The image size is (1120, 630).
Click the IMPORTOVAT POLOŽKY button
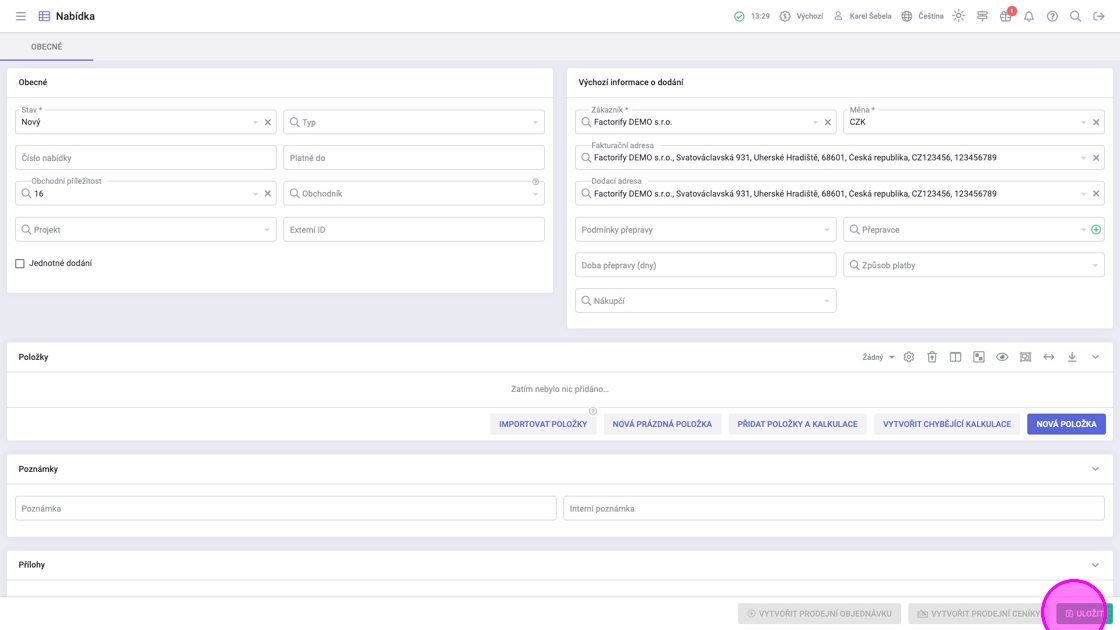[x=543, y=424]
